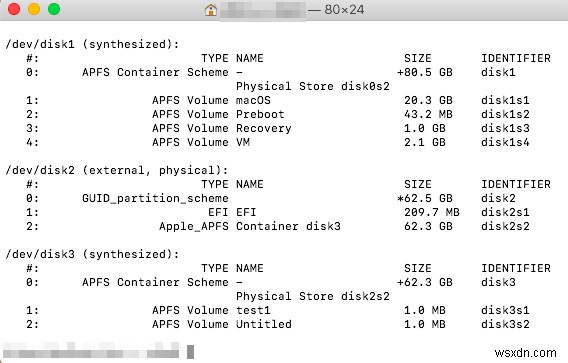Click the 'disk3s2' identifier
This screenshot has width=568, height=363.
(x=505, y=324)
